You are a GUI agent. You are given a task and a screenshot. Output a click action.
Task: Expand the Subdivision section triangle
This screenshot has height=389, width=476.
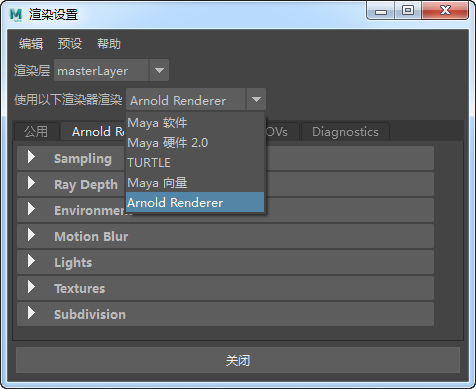coord(31,313)
